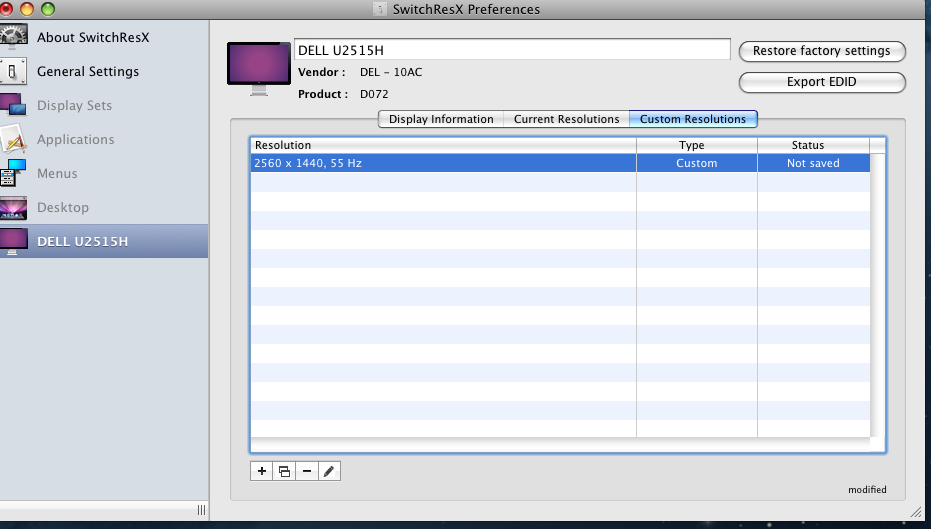Click the title bar document icon
The width and height of the screenshot is (931, 529).
point(379,9)
